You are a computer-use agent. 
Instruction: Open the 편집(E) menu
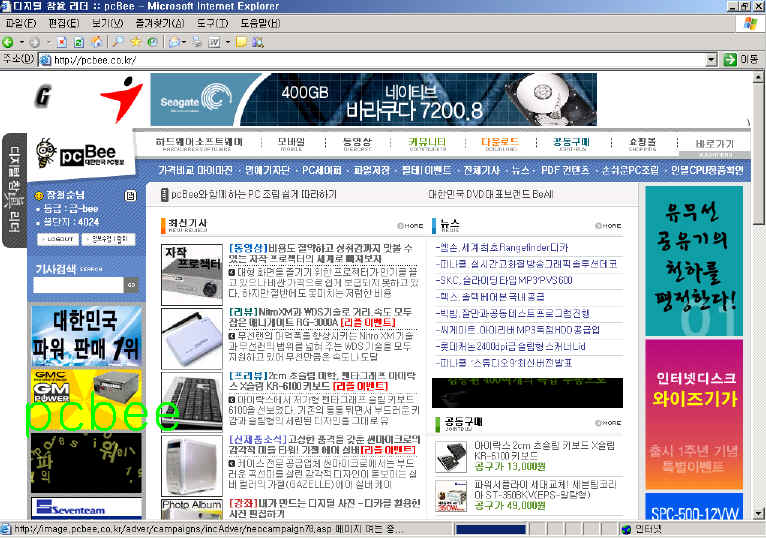pyautogui.click(x=64, y=23)
